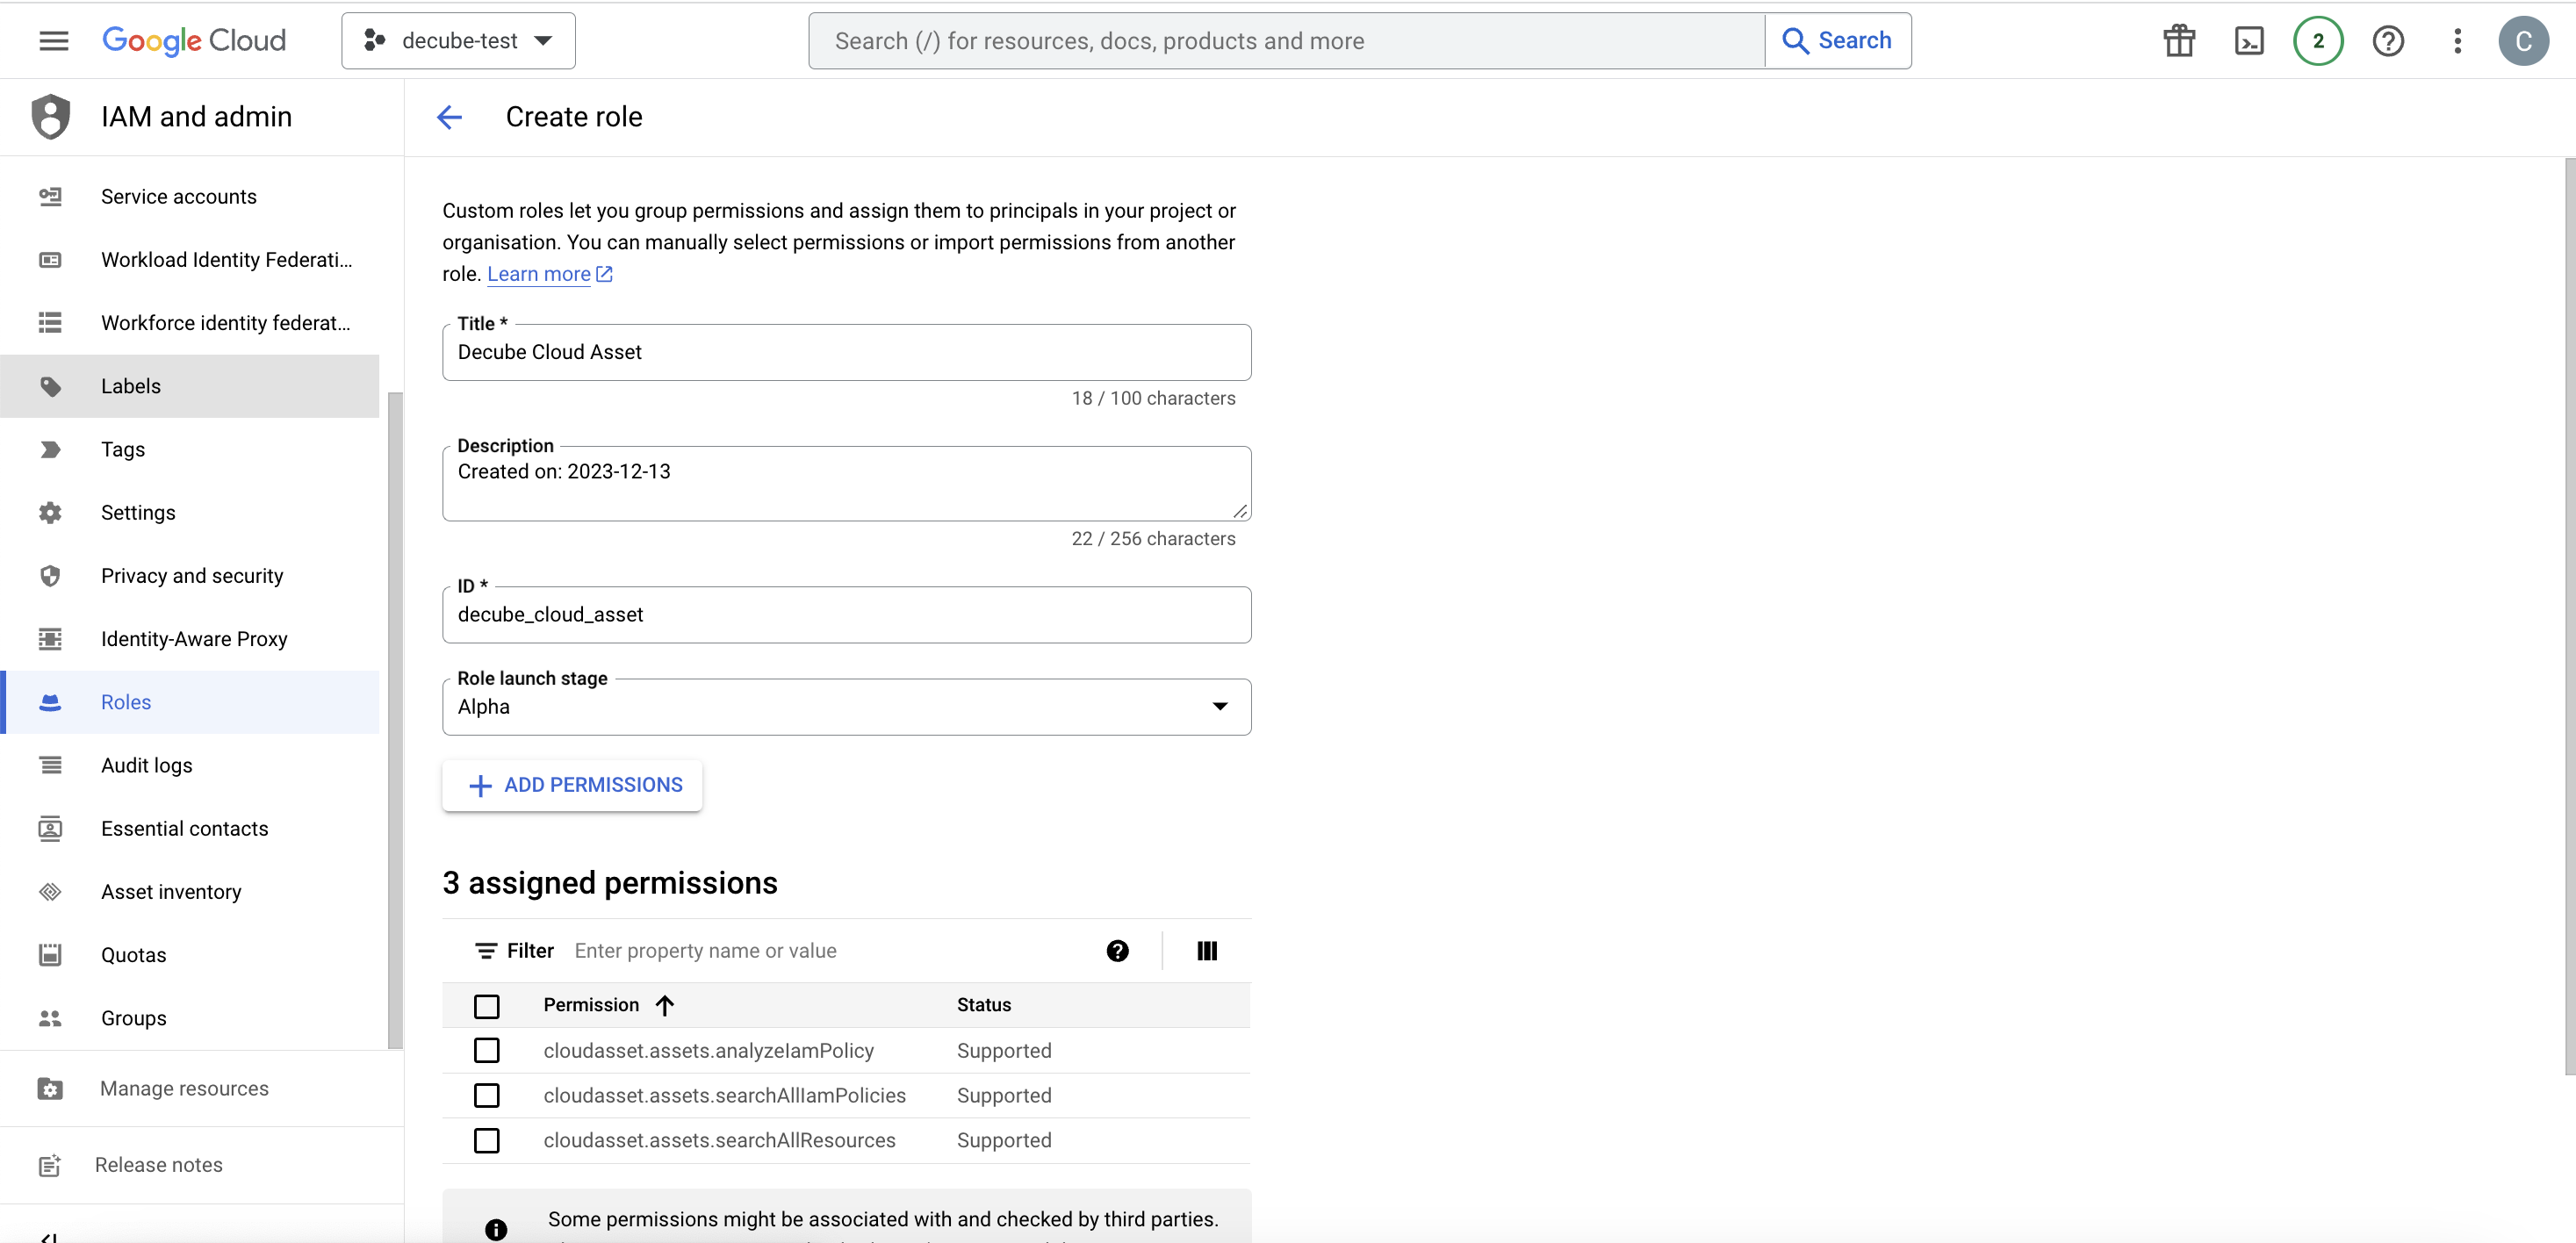Image resolution: width=2576 pixels, height=1243 pixels.
Task: Check the cloudasset.assets.searchAllIamPolicies permission box
Action: (487, 1096)
